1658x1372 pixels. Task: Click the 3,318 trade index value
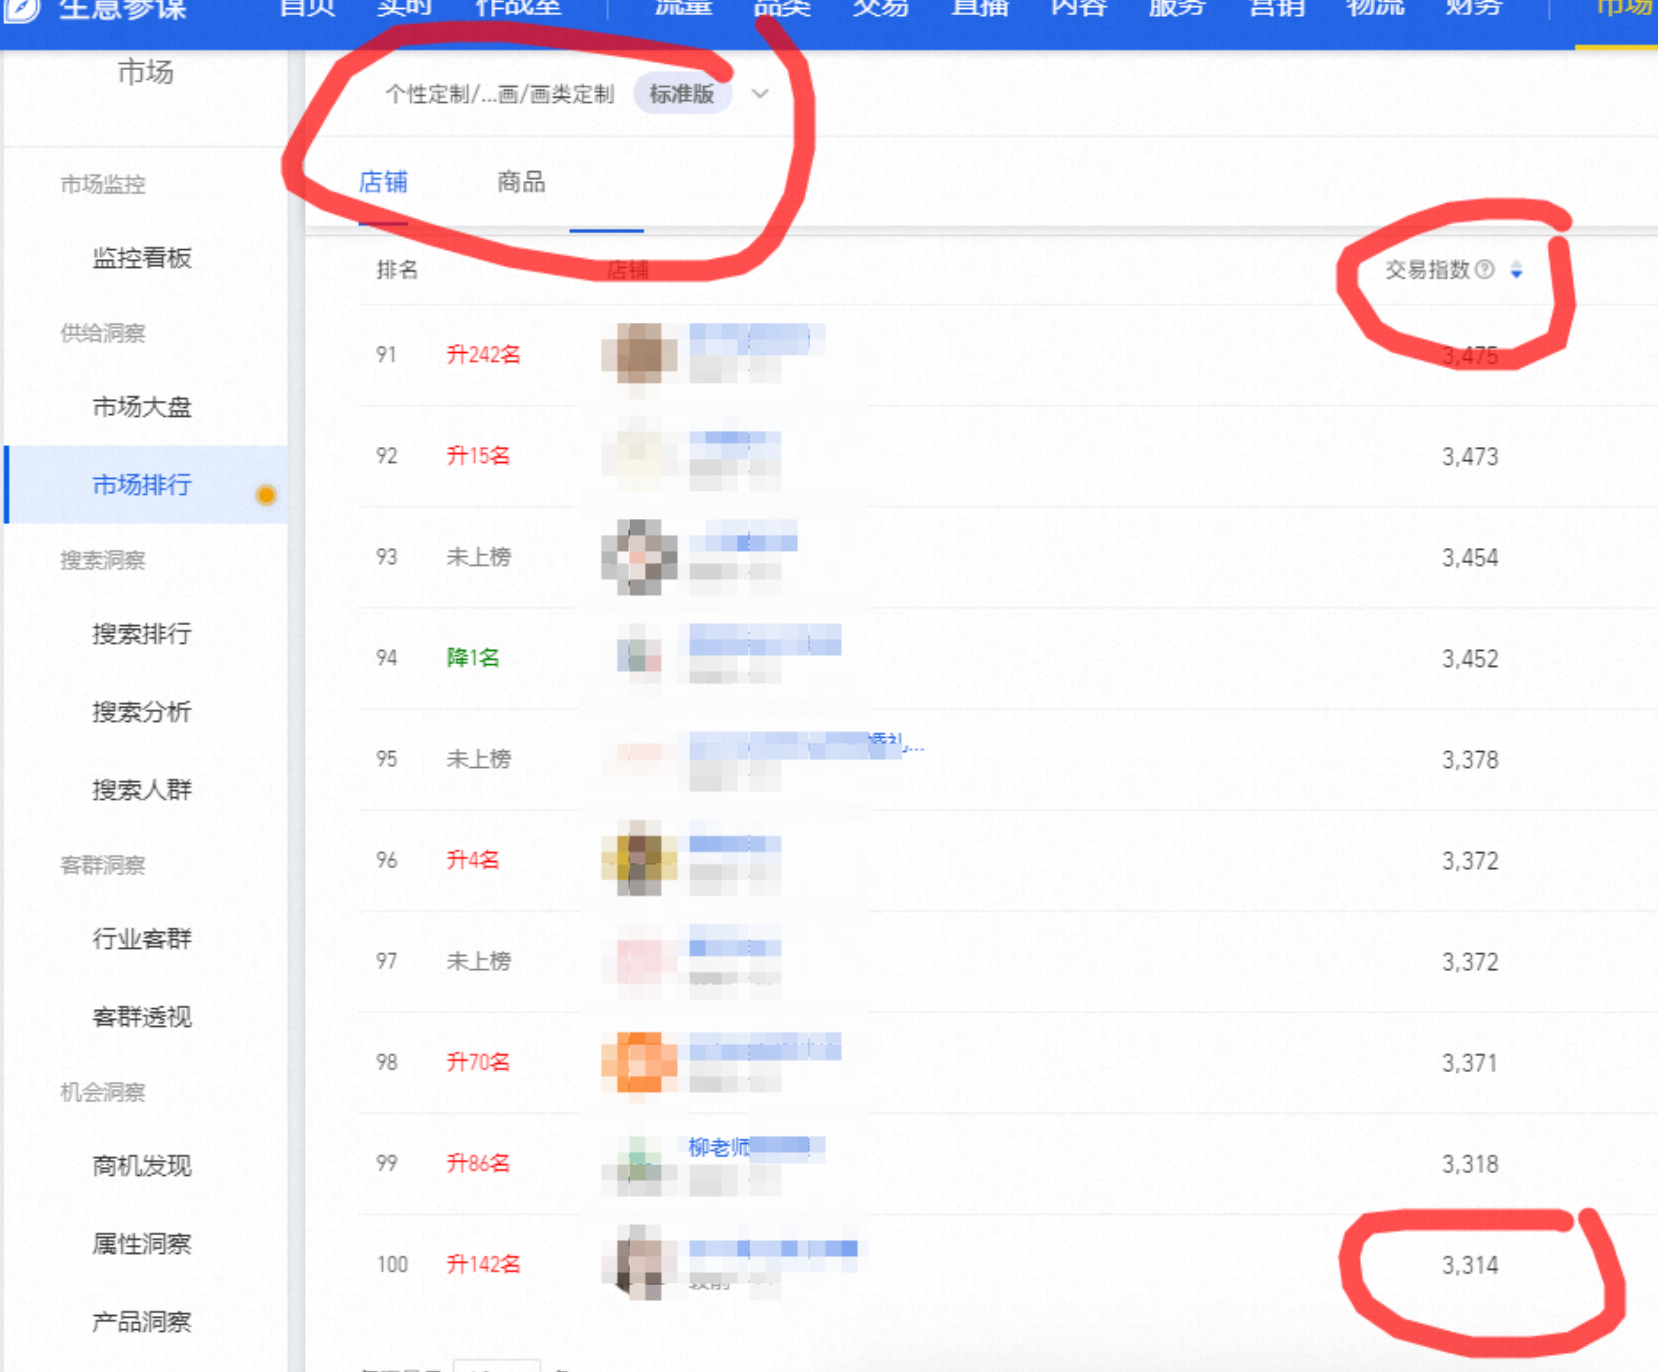point(1470,1165)
